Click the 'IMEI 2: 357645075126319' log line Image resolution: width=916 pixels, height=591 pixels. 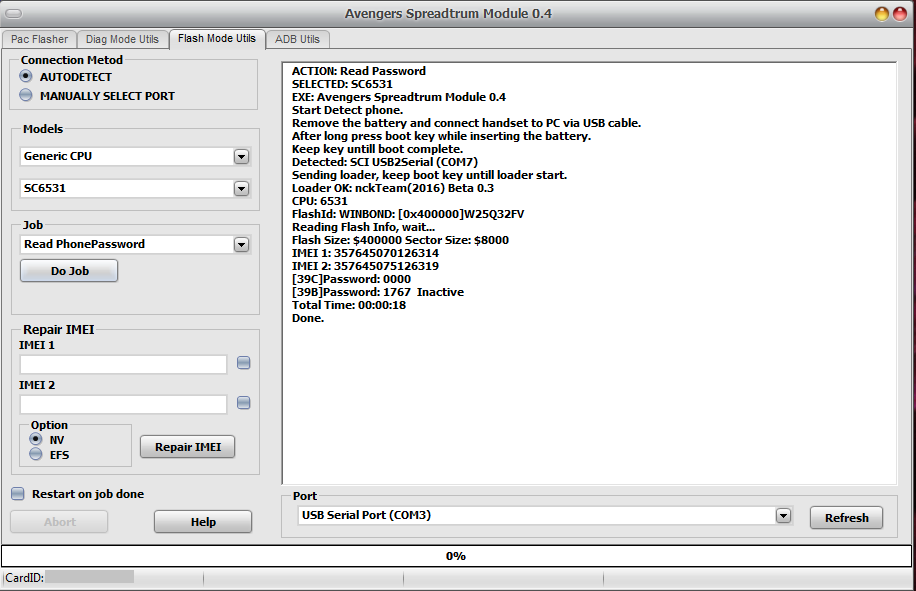[365, 266]
